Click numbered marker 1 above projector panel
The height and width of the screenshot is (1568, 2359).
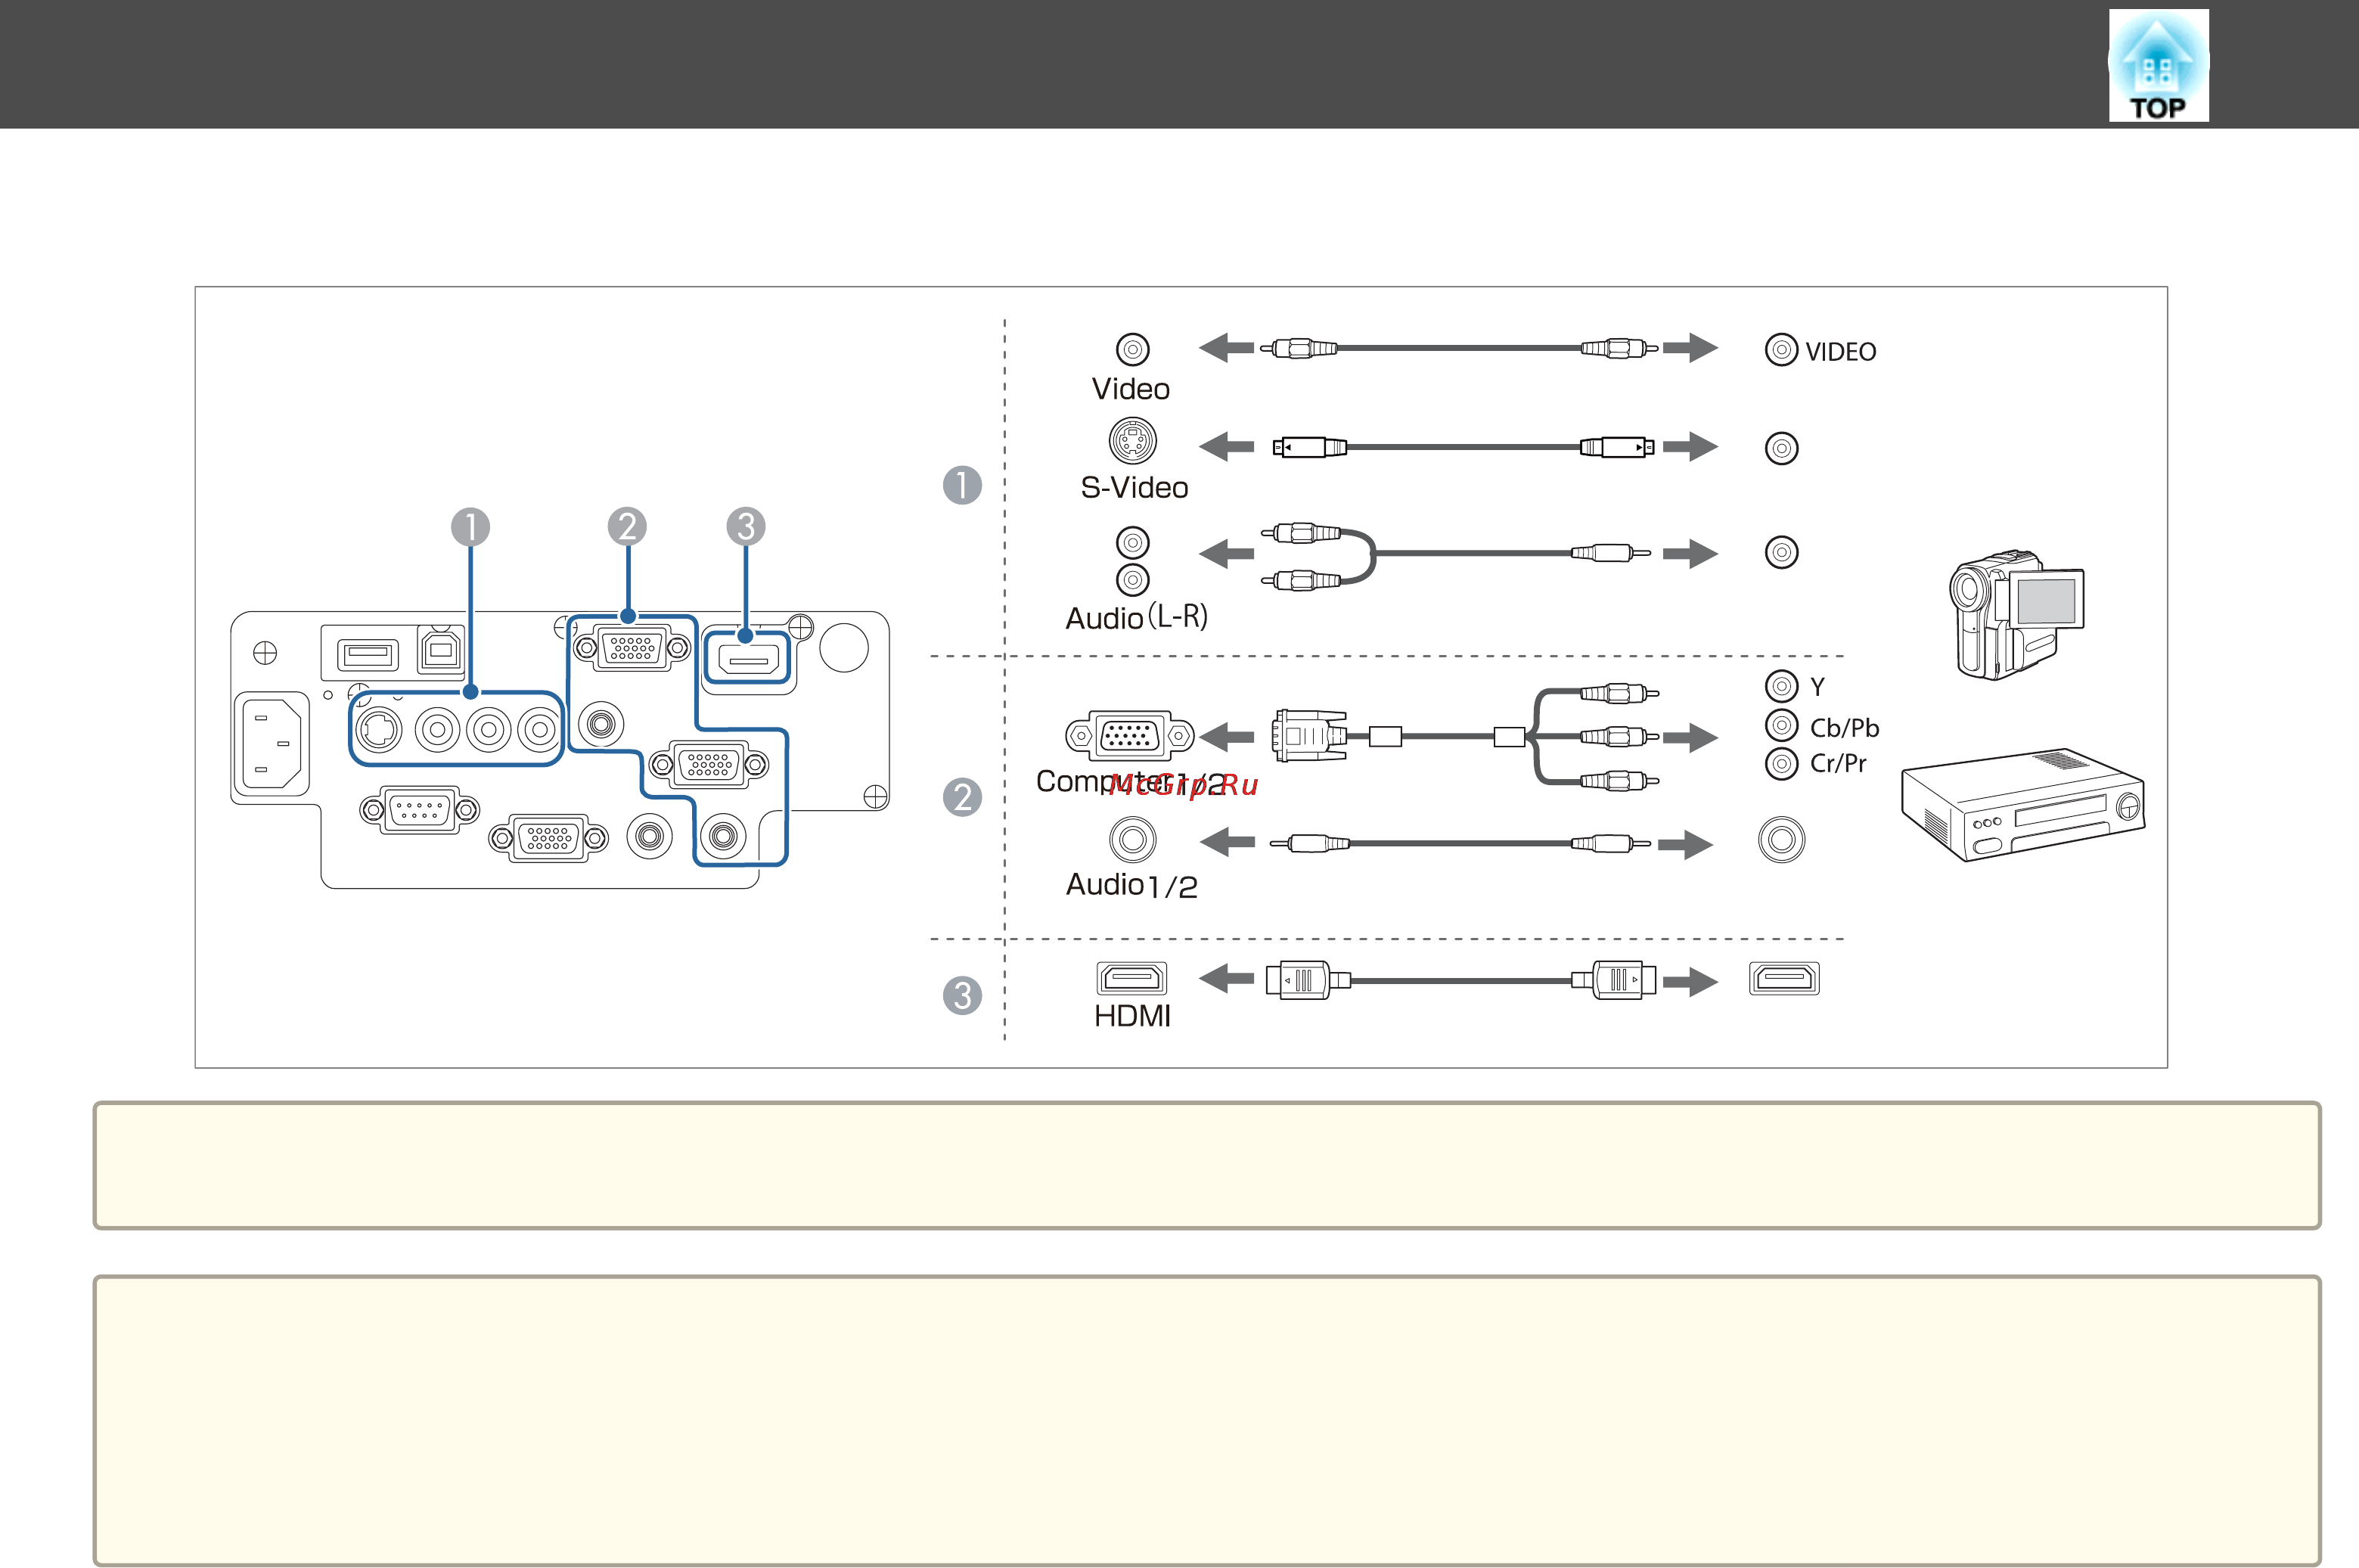click(470, 527)
